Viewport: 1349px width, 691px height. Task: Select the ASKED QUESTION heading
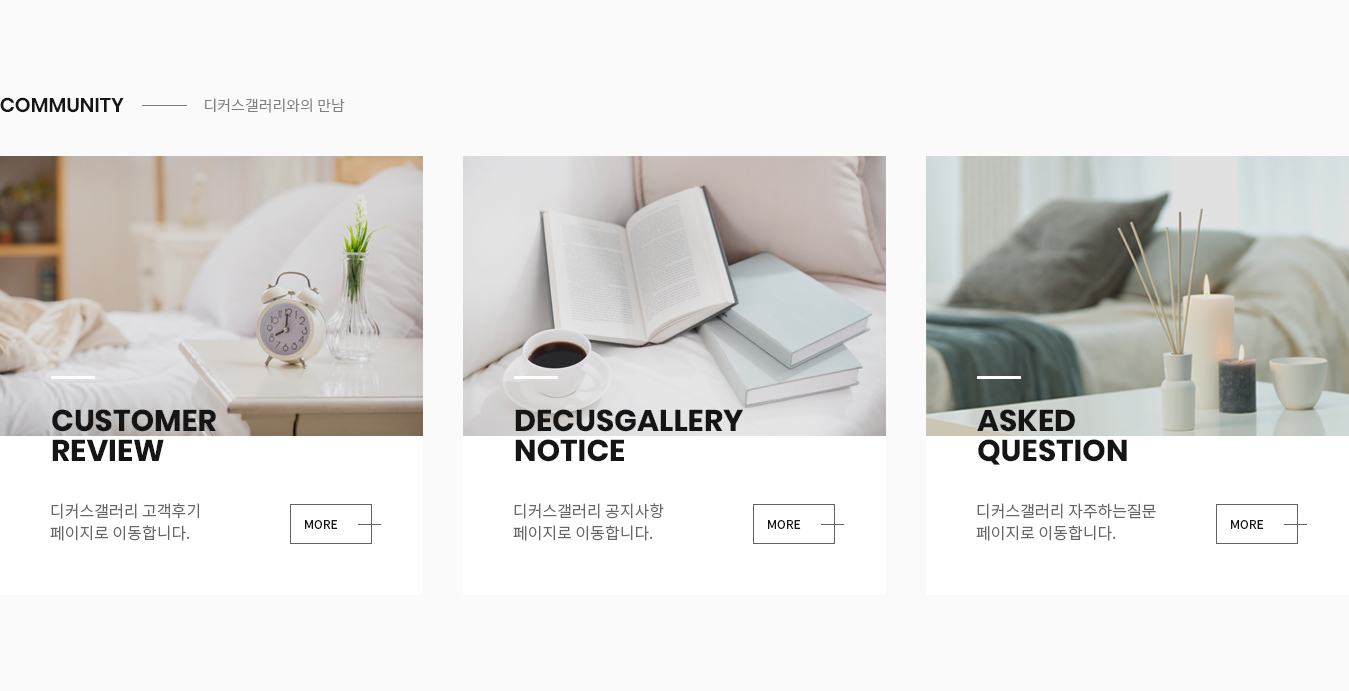1052,436
